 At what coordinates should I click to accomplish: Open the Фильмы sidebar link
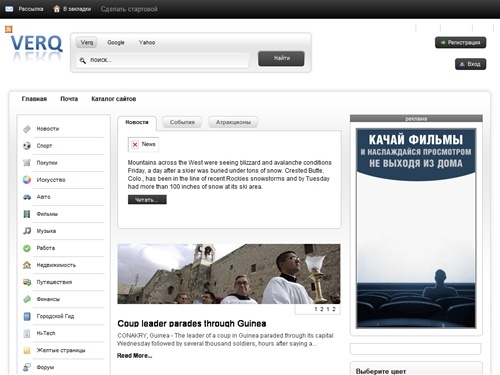pos(47,214)
